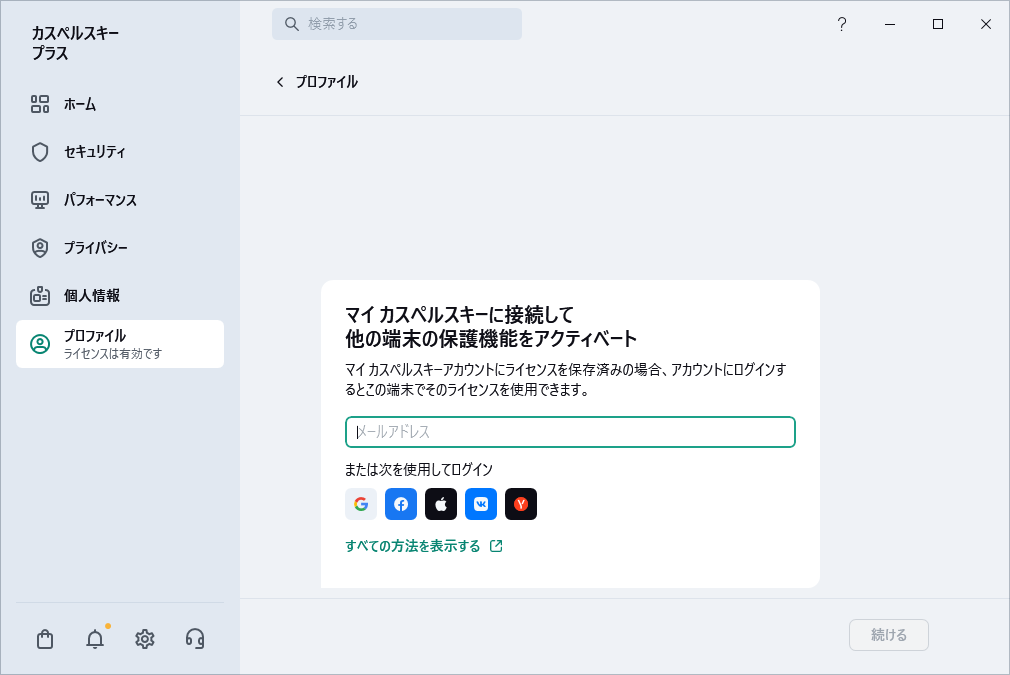The image size is (1010, 675).
Task: Click the 個人情報 identity card icon
Action: point(40,296)
